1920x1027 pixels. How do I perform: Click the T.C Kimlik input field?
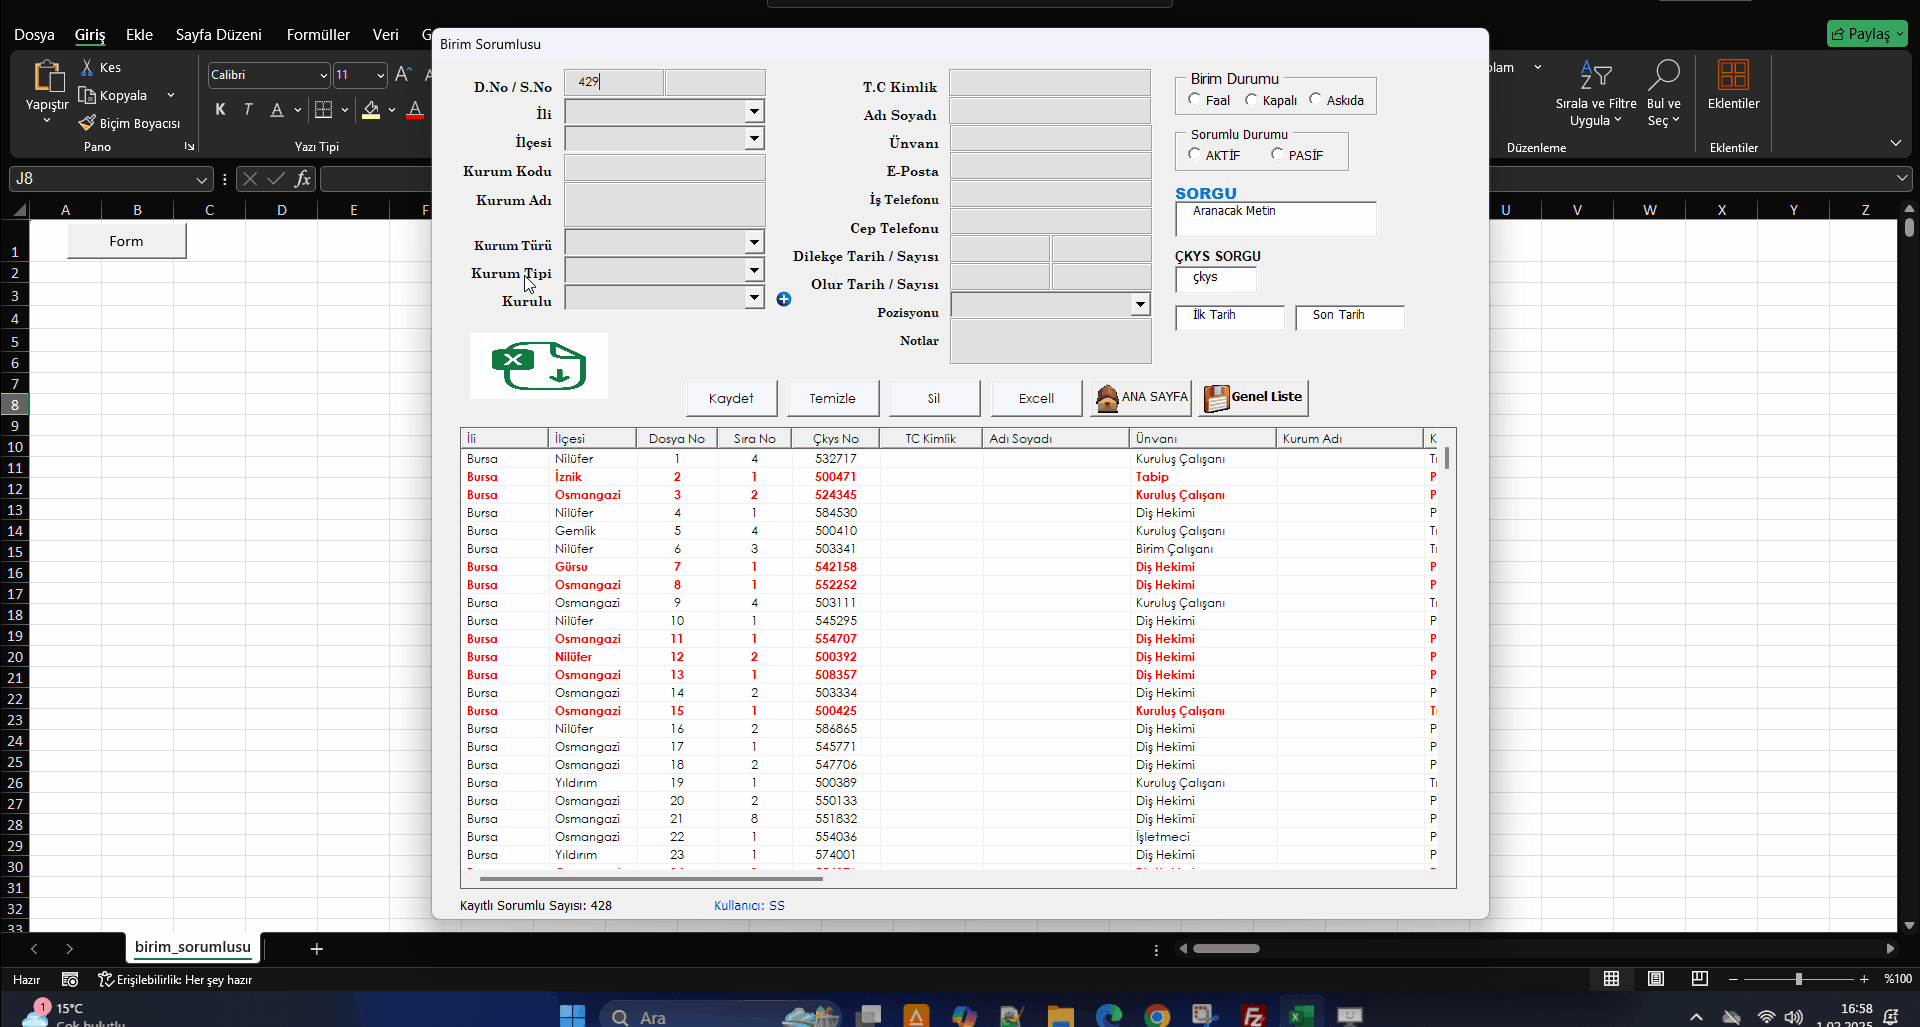click(x=1049, y=83)
